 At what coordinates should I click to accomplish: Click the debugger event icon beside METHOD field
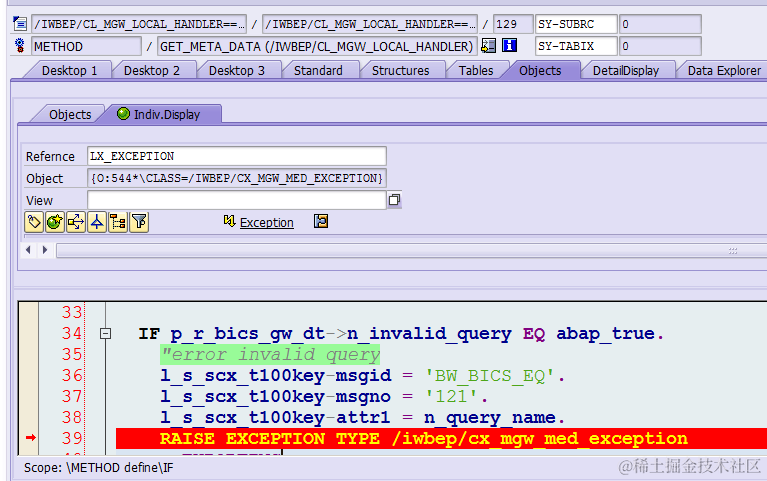coord(20,46)
